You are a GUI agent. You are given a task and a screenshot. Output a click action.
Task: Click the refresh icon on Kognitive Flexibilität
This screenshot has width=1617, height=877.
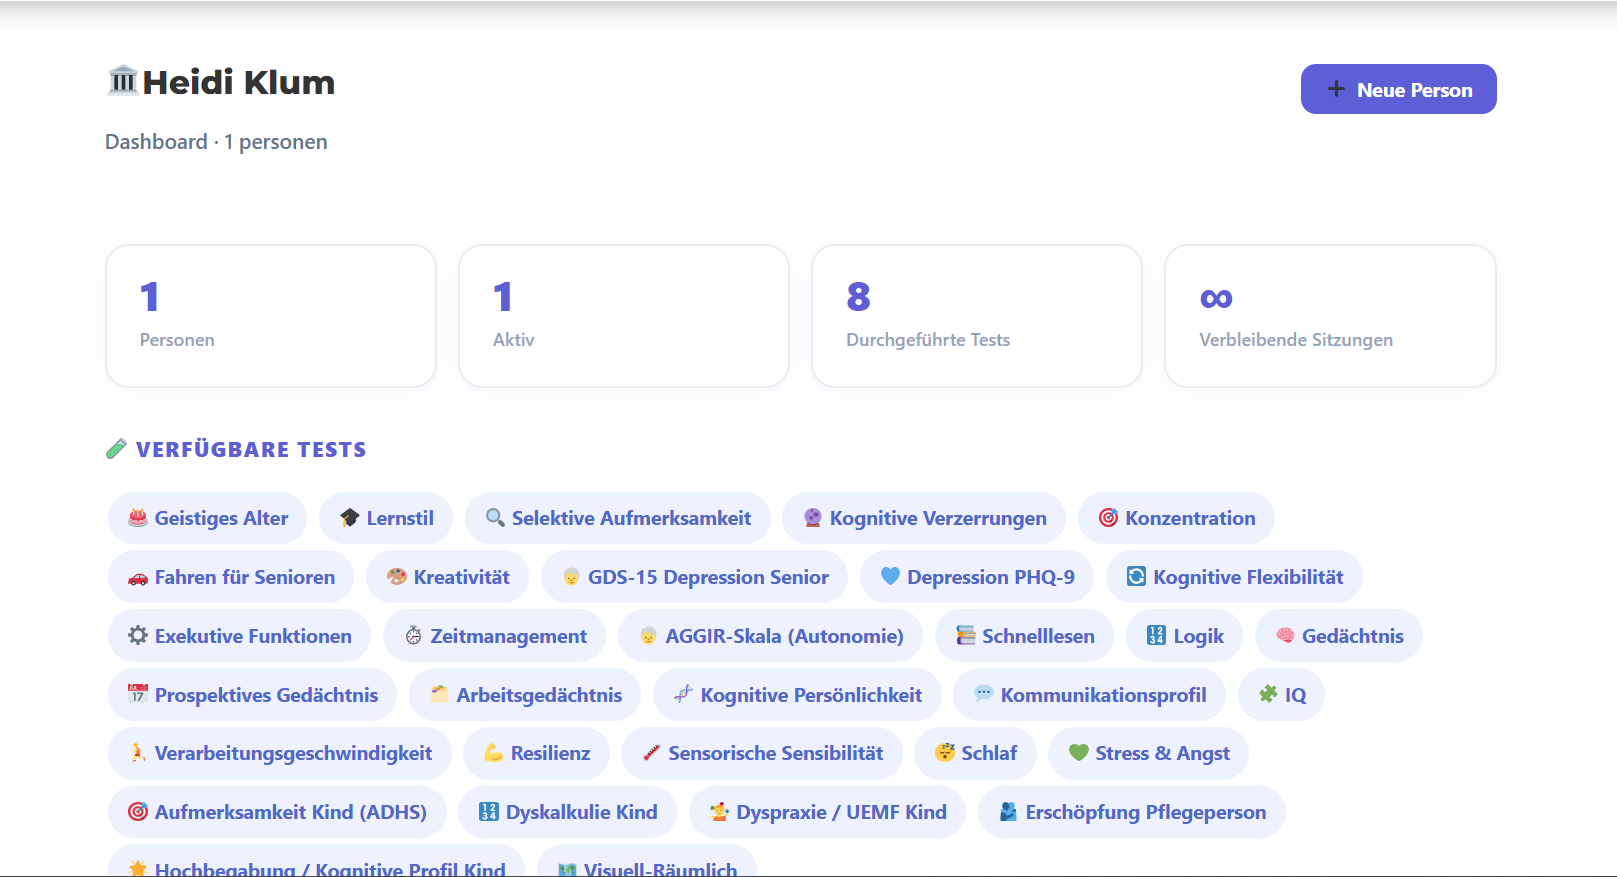point(1136,577)
